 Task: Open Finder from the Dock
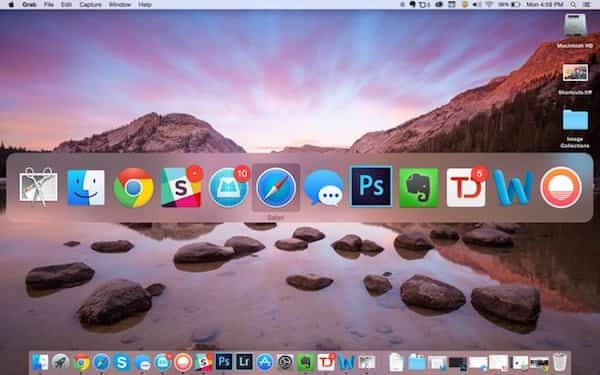point(40,362)
